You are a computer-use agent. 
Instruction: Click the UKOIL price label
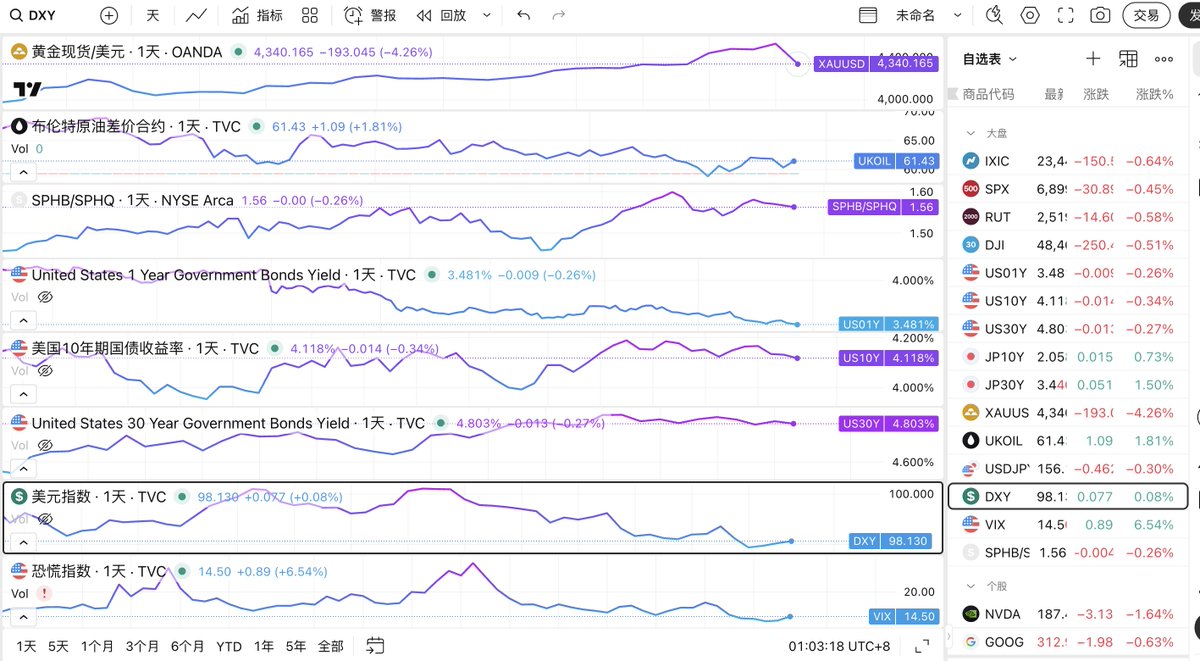tap(897, 161)
